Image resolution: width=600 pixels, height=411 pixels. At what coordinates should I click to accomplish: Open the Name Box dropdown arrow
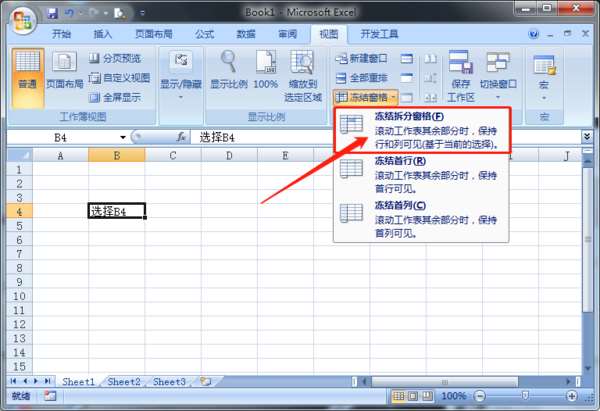122,137
